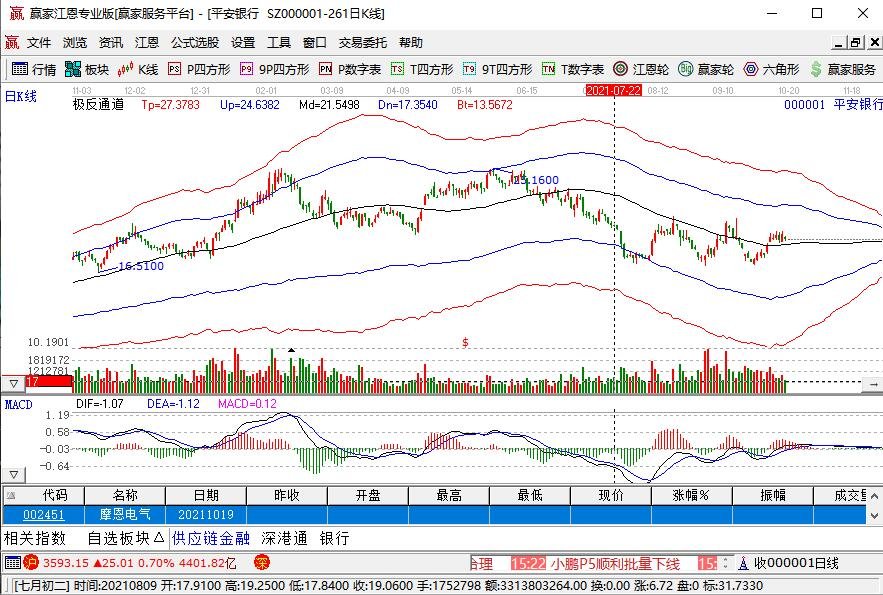Screen dimensions: 883x595
Task: Expand the volume panel dropdown triangle
Action: (14, 384)
